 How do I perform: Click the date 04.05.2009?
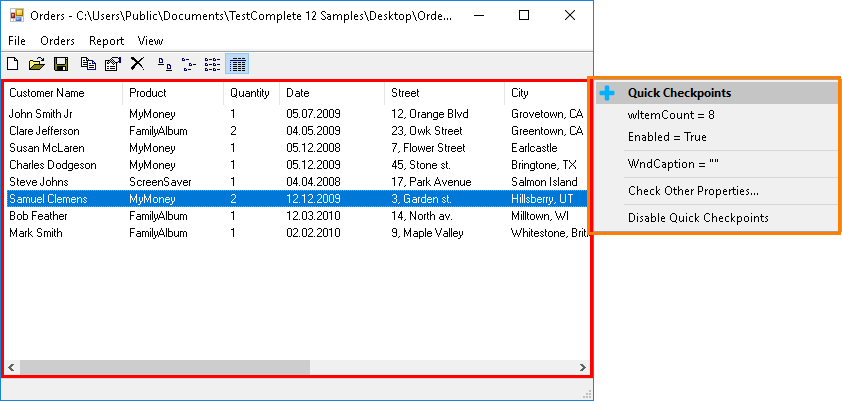click(x=313, y=131)
